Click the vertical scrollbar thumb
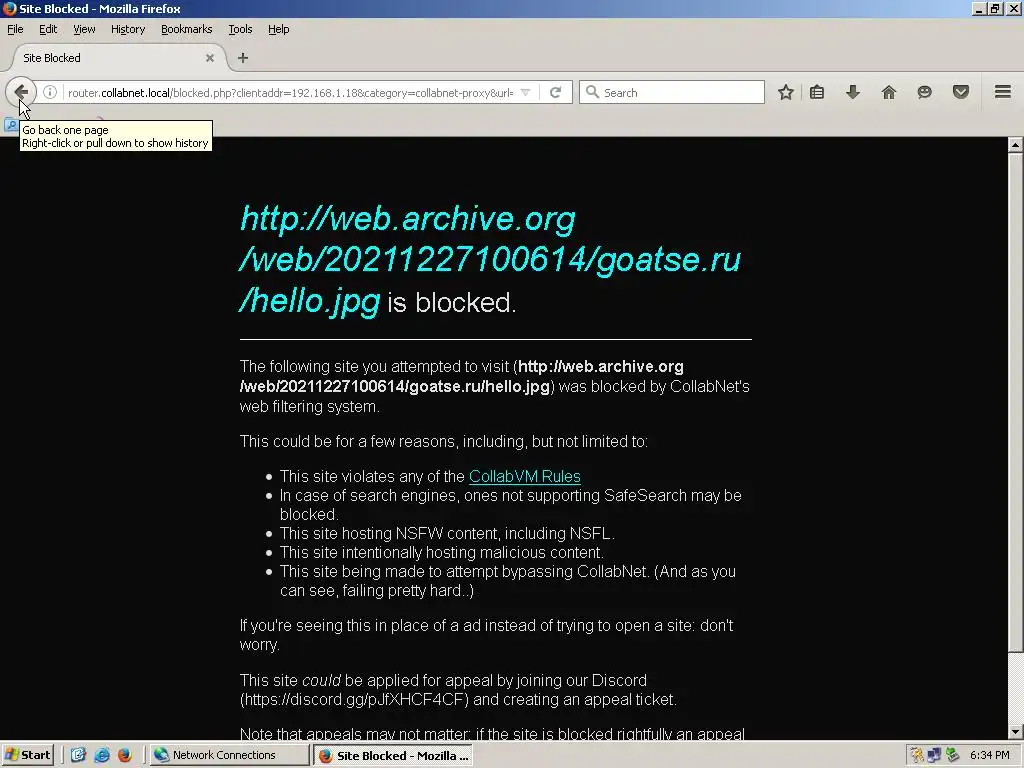The image size is (1024, 768). [x=1015, y=402]
